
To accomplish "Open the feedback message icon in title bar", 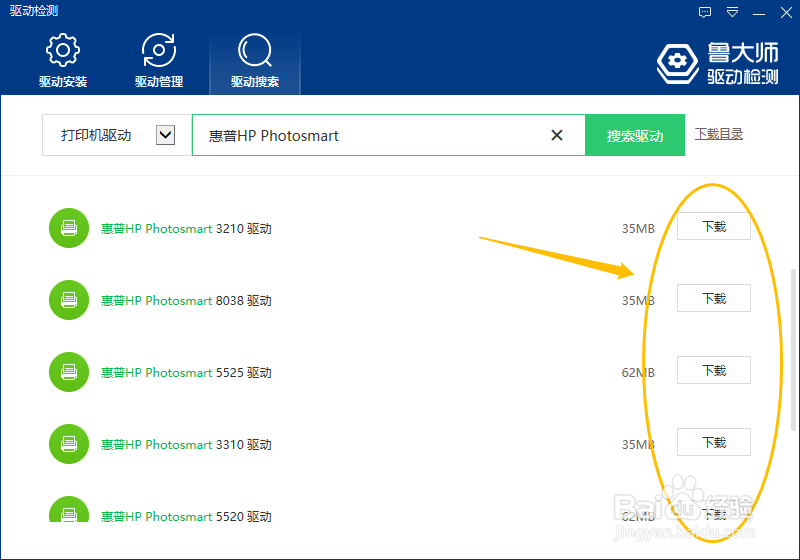I will 705,12.
